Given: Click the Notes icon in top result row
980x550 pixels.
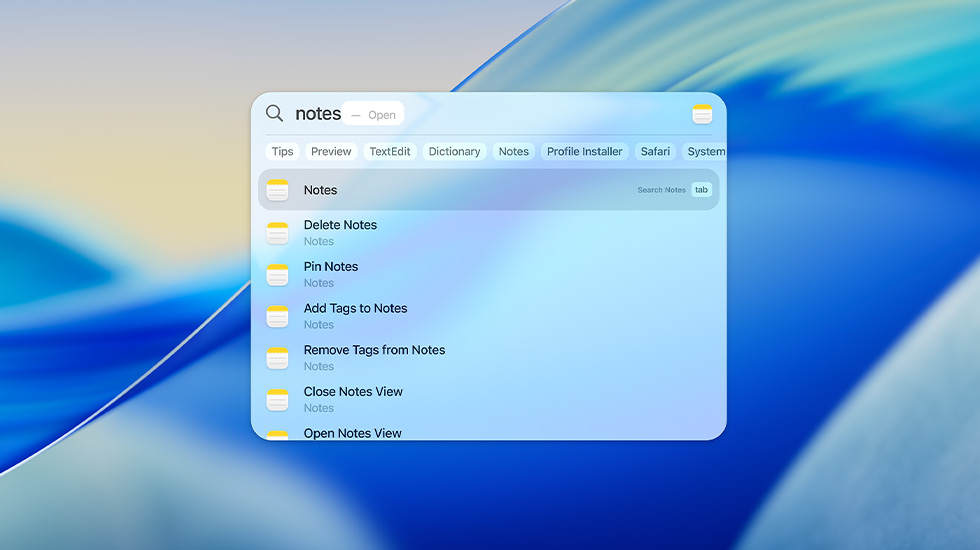Looking at the screenshot, I should (x=278, y=190).
